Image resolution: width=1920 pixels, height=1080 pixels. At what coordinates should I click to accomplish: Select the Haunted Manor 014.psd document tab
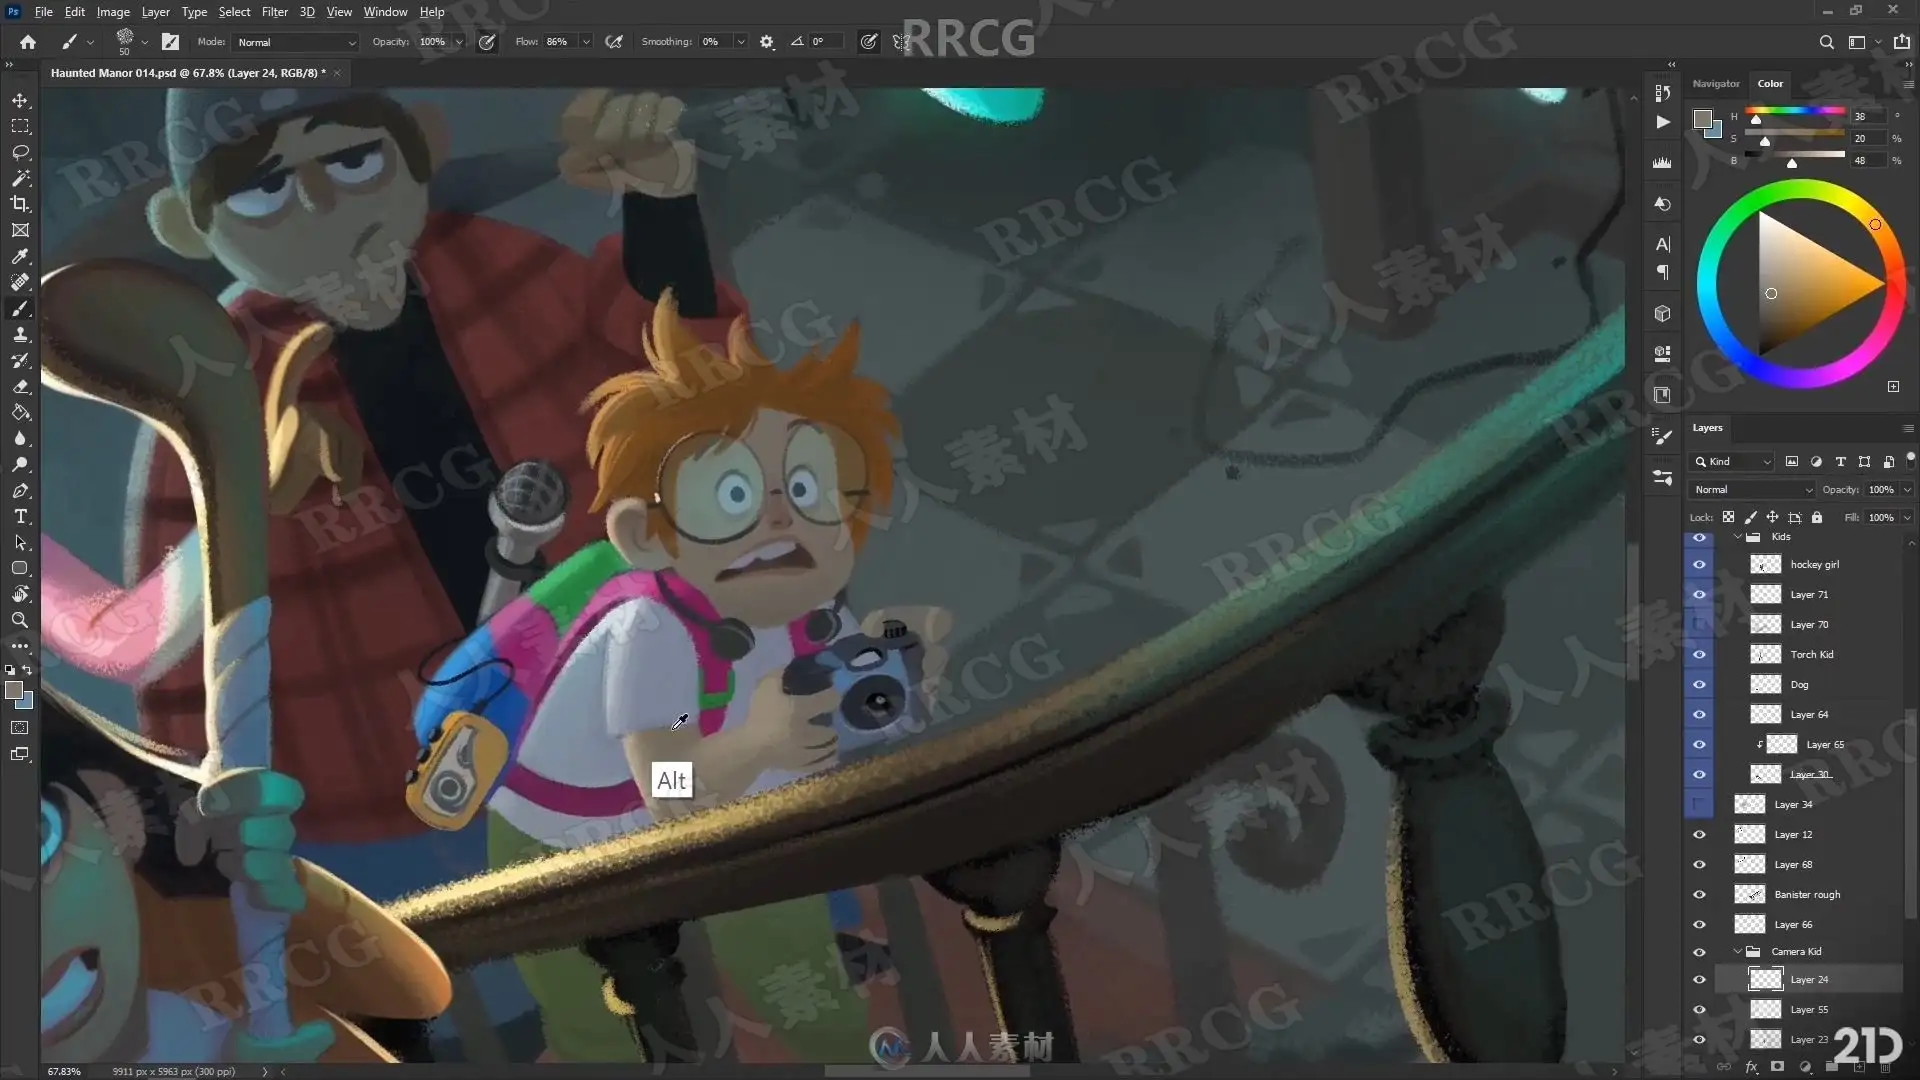188,73
